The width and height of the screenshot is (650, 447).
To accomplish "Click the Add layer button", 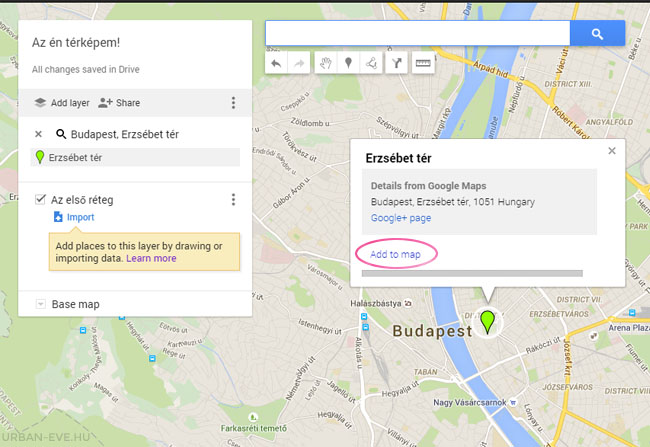I will 62,102.
